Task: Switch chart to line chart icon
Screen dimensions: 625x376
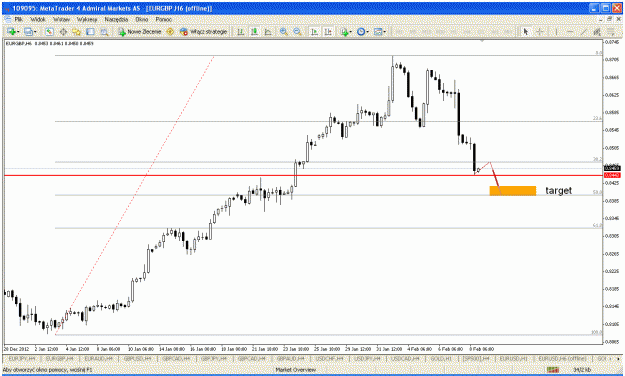Action: (x=268, y=31)
